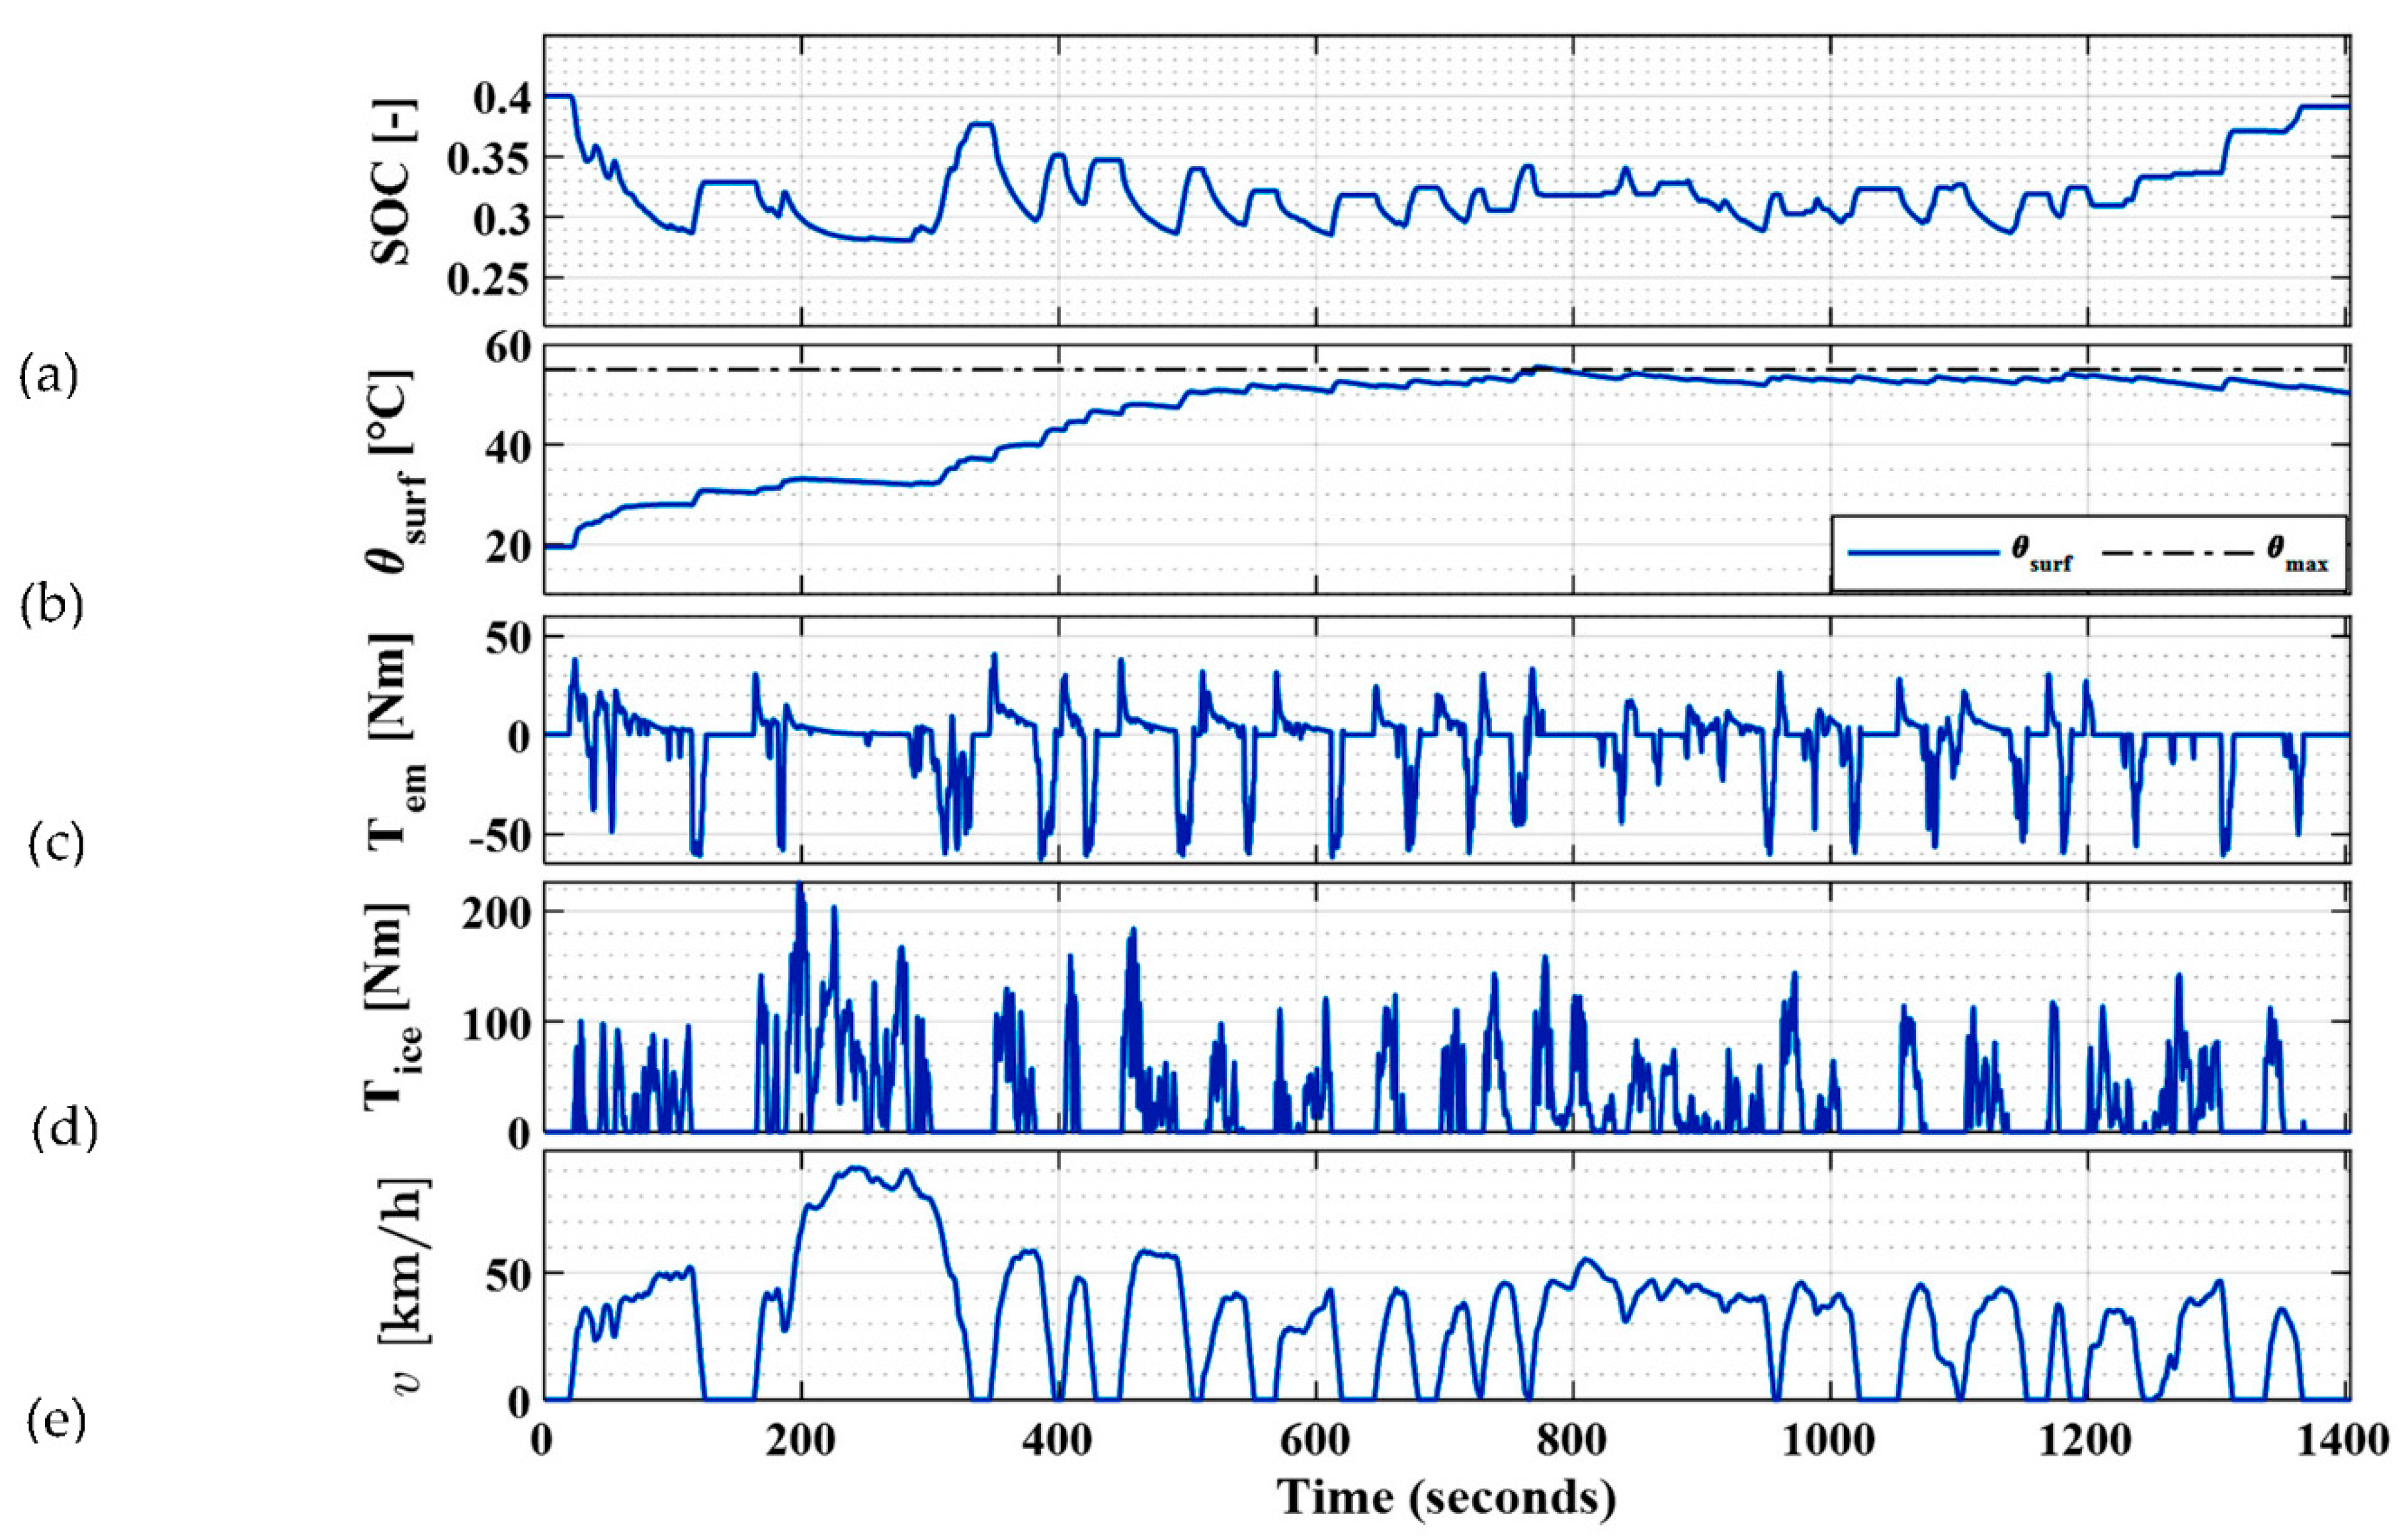This screenshot has height=1539, width=2408.
Task: Click the Tice [Nm] y-axis label
Action: coord(392,1008)
